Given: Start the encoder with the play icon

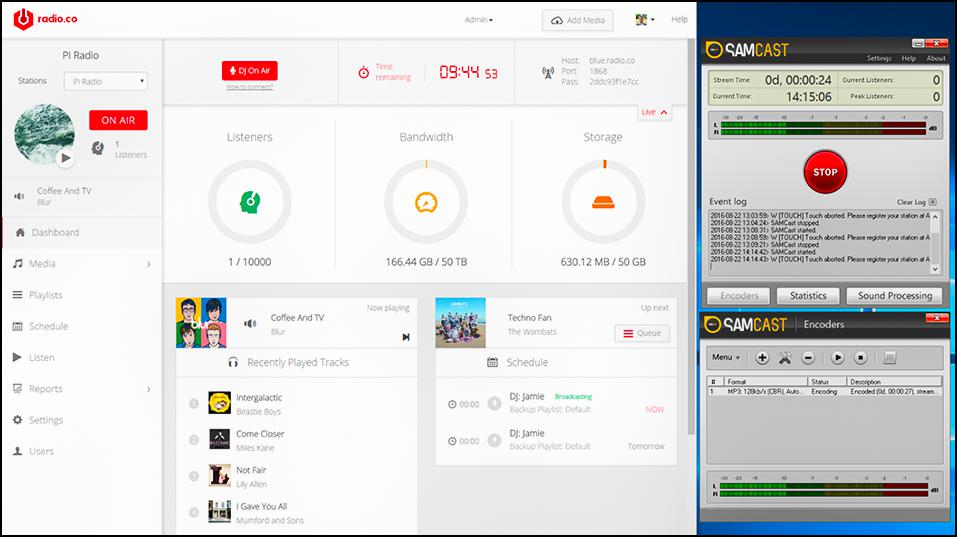Looking at the screenshot, I should coord(838,357).
